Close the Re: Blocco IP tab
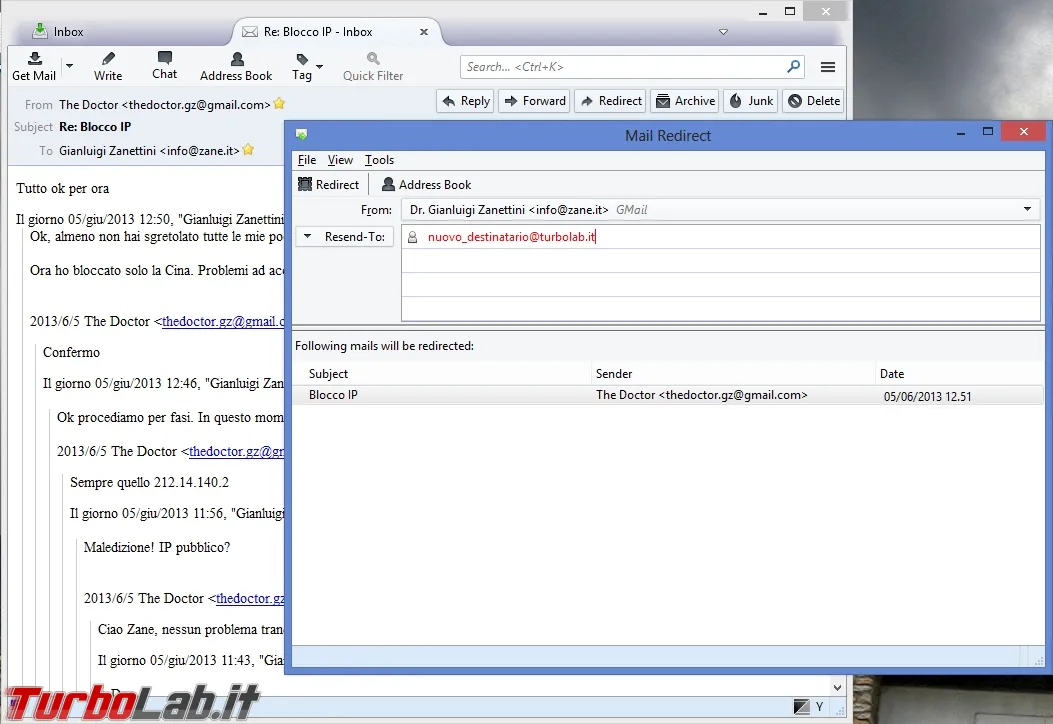1053x724 pixels. coord(424,32)
